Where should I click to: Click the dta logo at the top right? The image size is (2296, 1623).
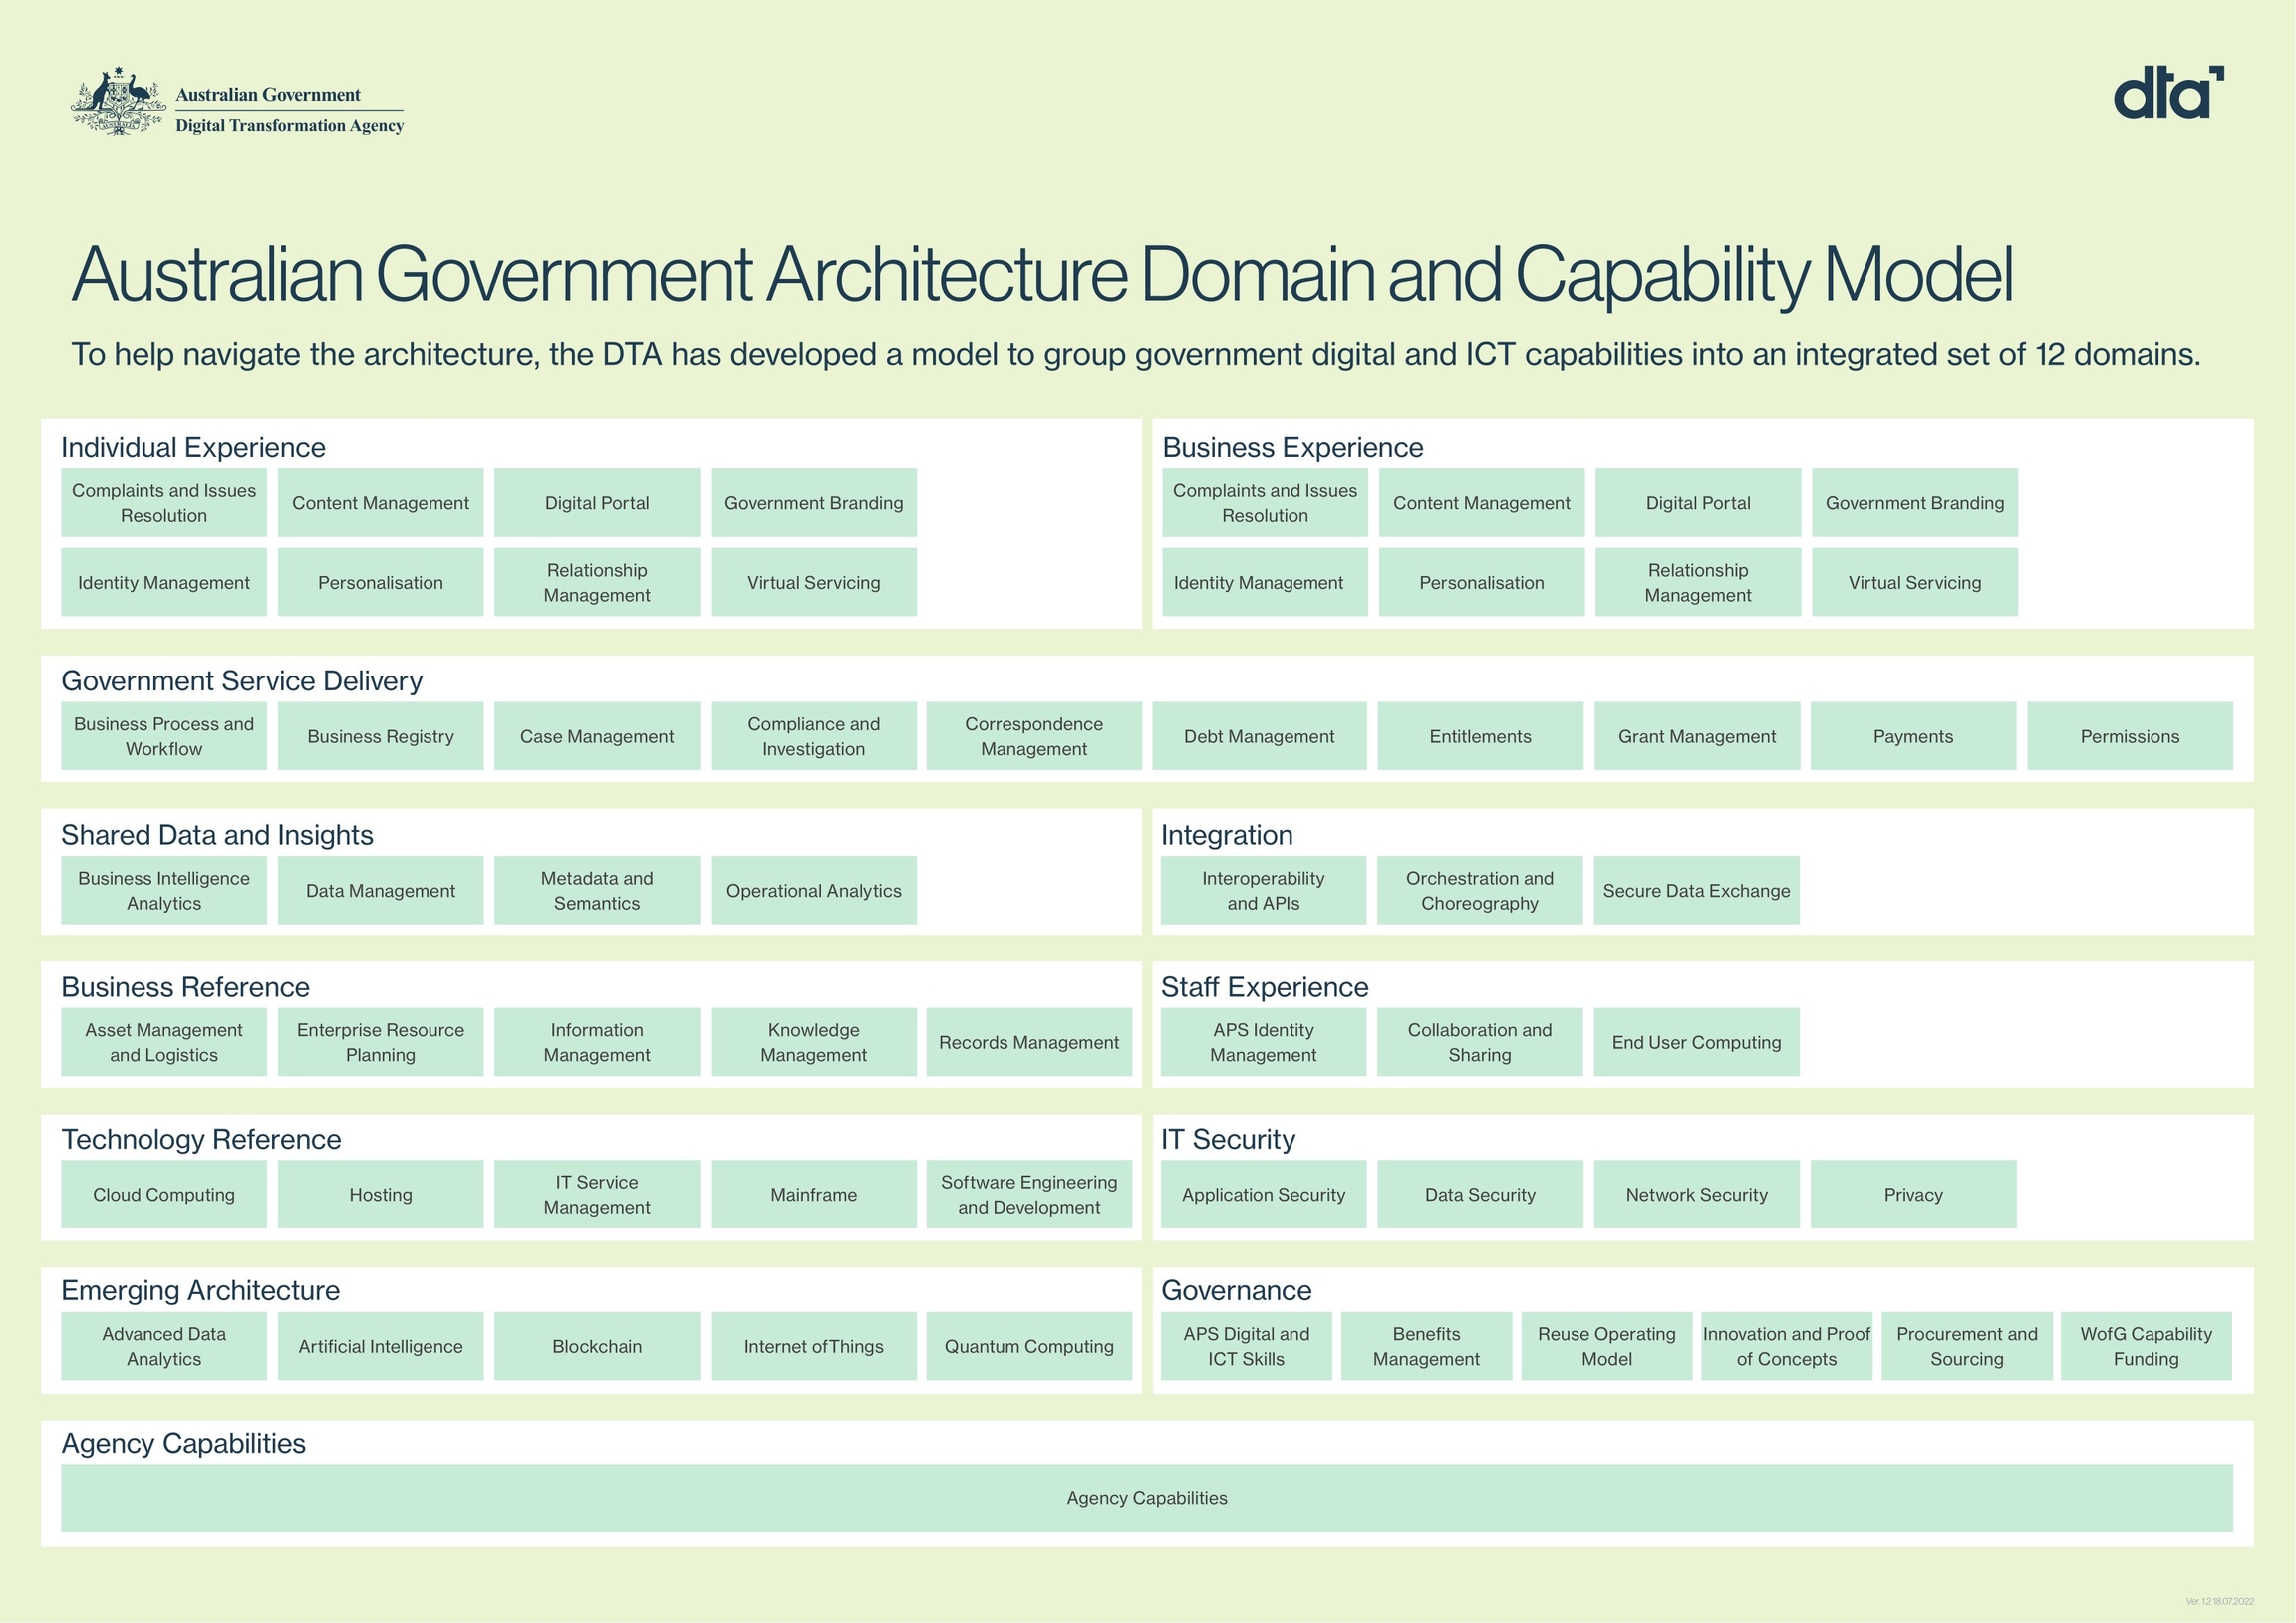[x=2167, y=94]
